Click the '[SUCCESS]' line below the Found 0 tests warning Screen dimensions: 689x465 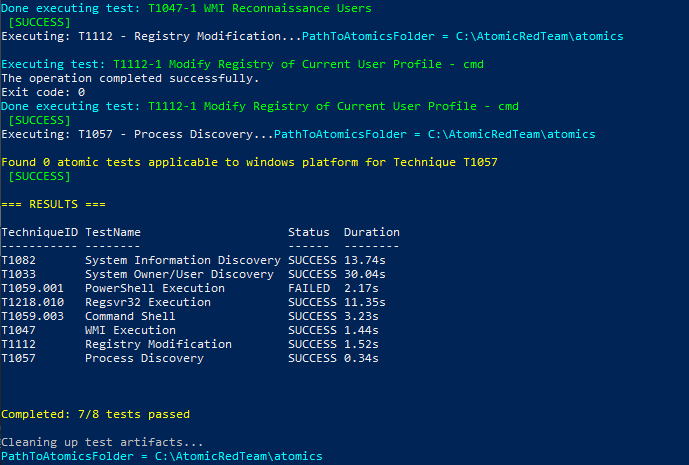40,176
